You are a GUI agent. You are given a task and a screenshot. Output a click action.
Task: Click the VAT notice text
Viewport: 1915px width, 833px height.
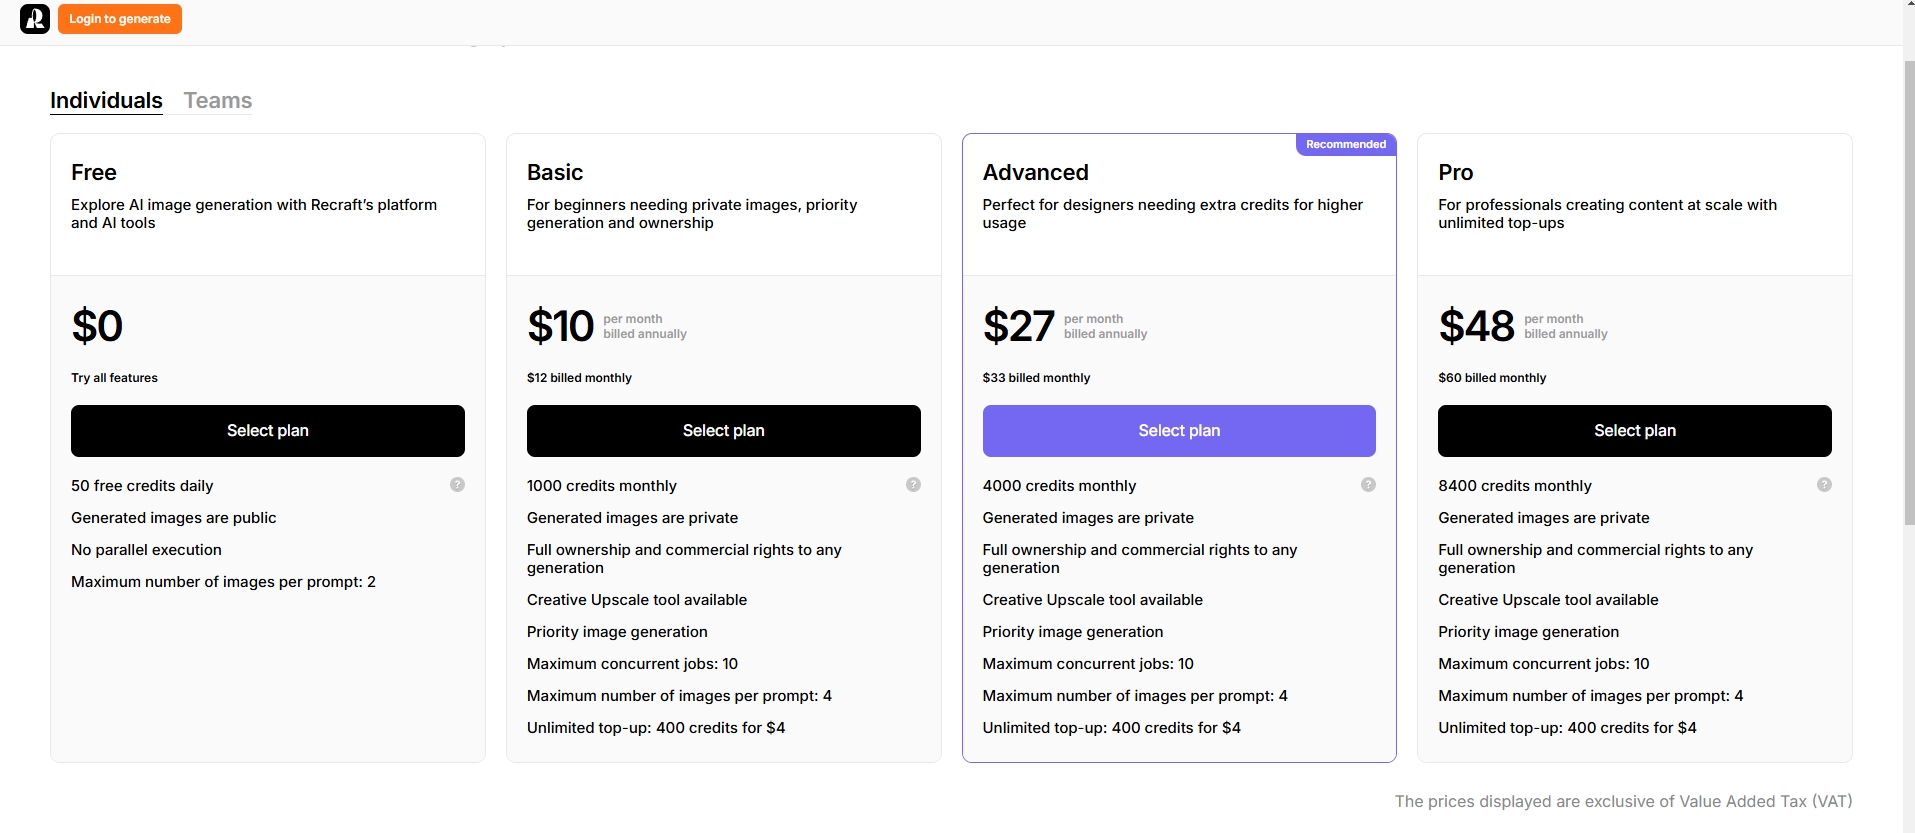(1623, 802)
